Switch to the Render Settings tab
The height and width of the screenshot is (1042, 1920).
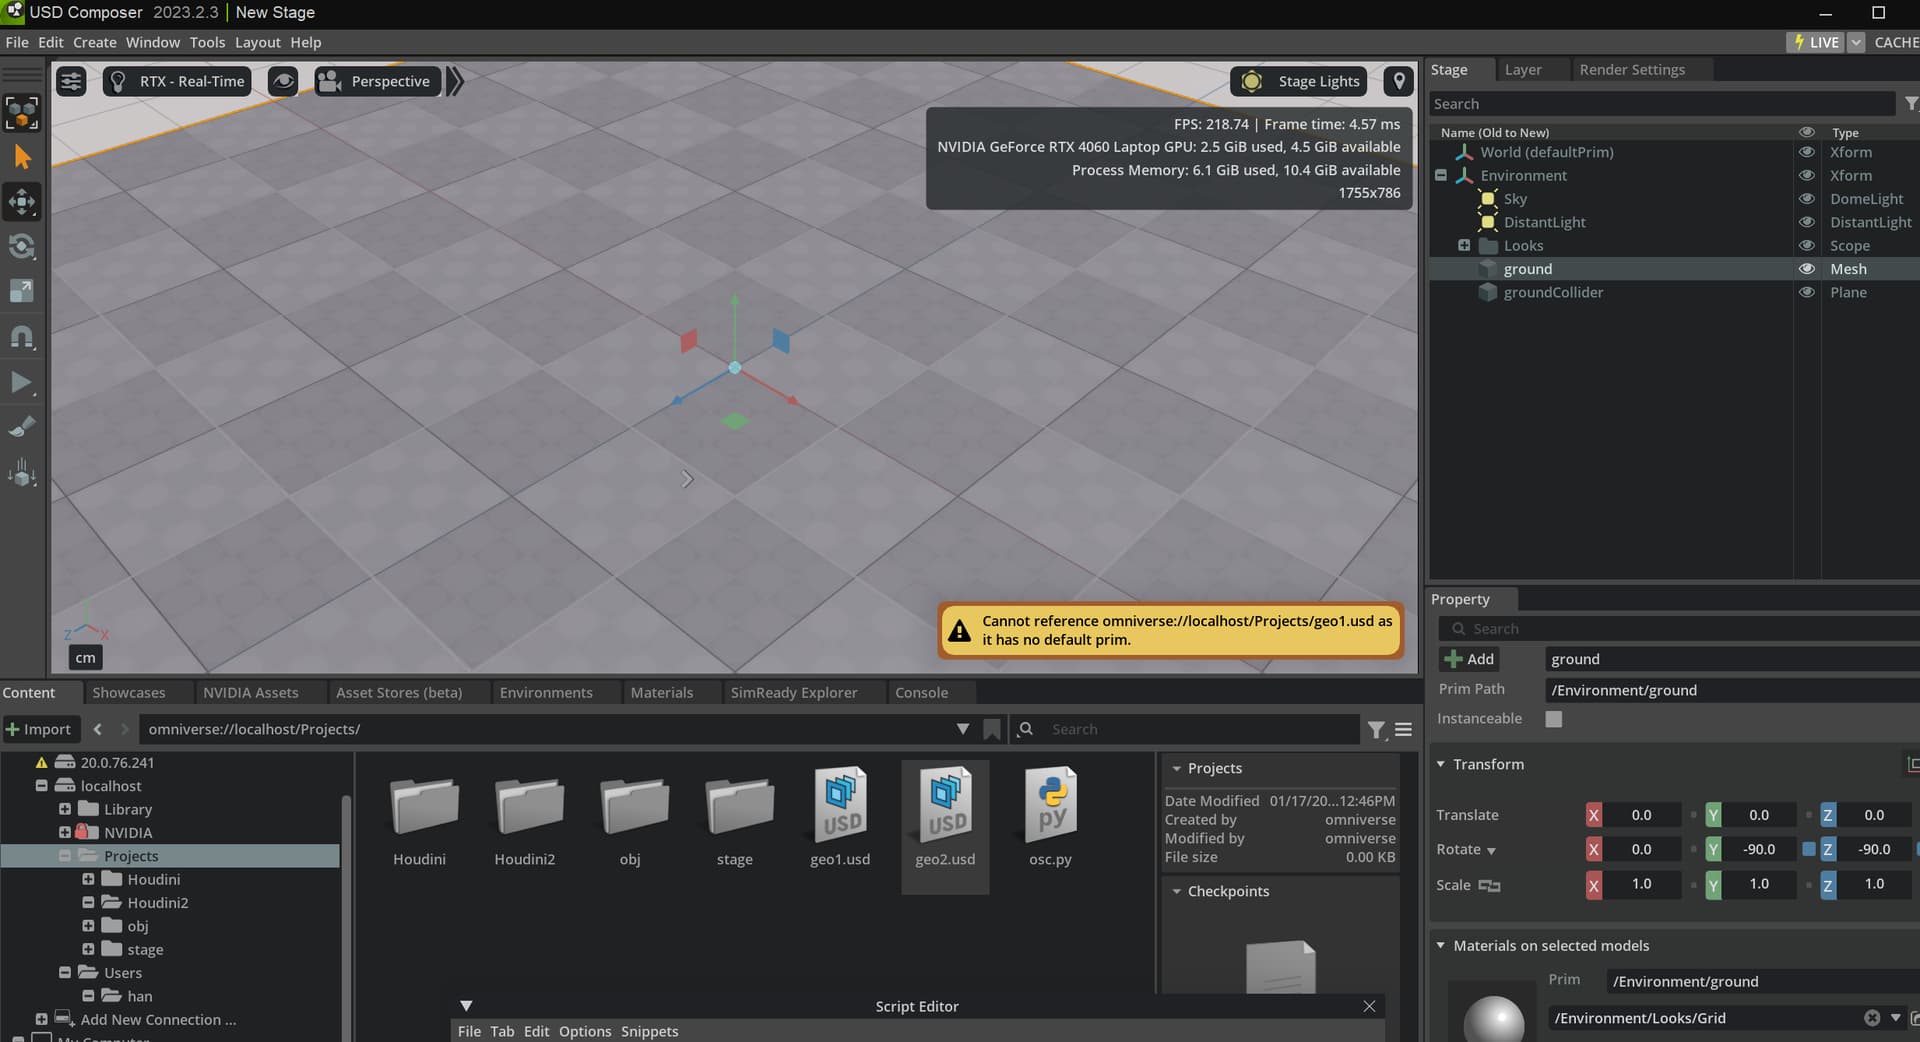[1632, 70]
